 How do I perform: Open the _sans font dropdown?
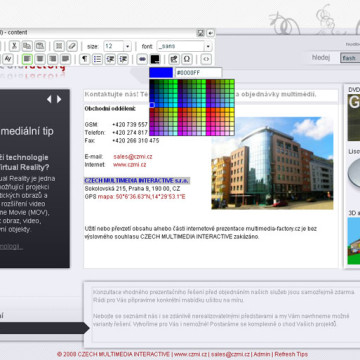pos(184,46)
